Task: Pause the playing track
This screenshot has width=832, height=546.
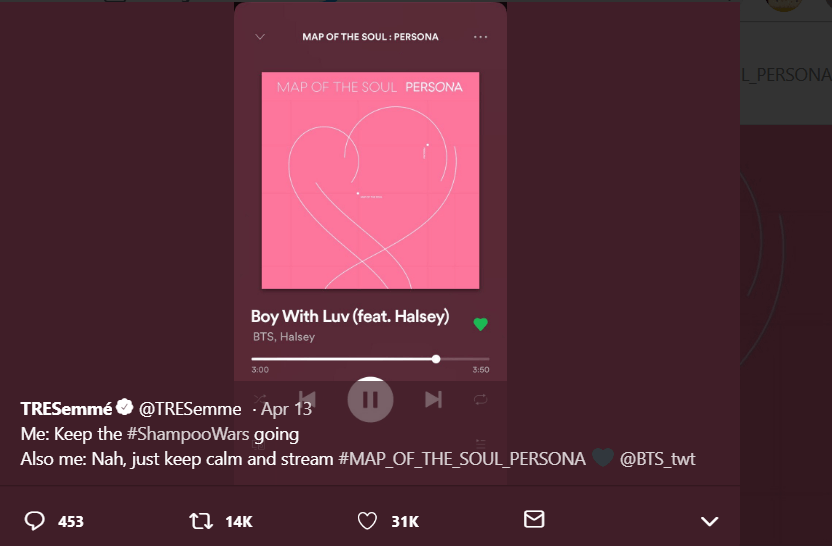Action: coord(370,400)
